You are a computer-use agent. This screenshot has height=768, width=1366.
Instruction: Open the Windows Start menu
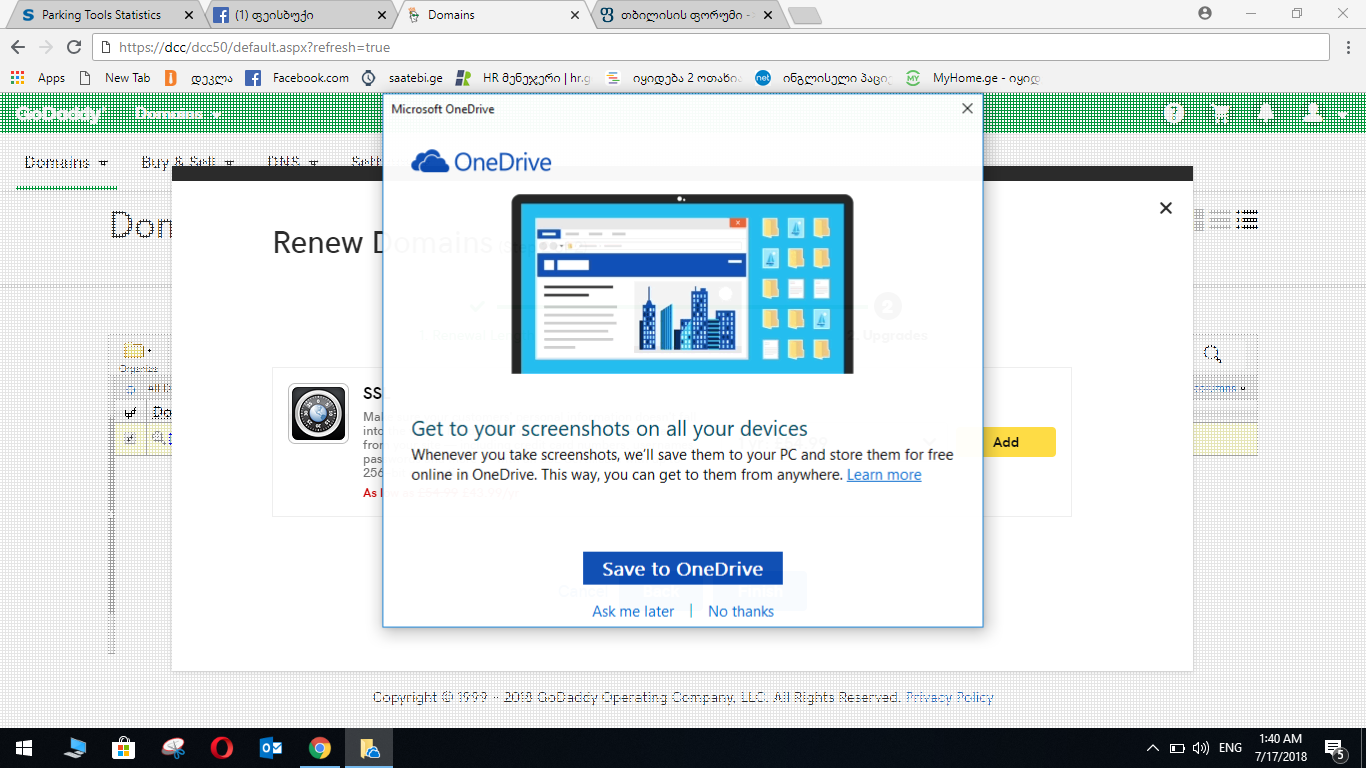tap(24, 748)
